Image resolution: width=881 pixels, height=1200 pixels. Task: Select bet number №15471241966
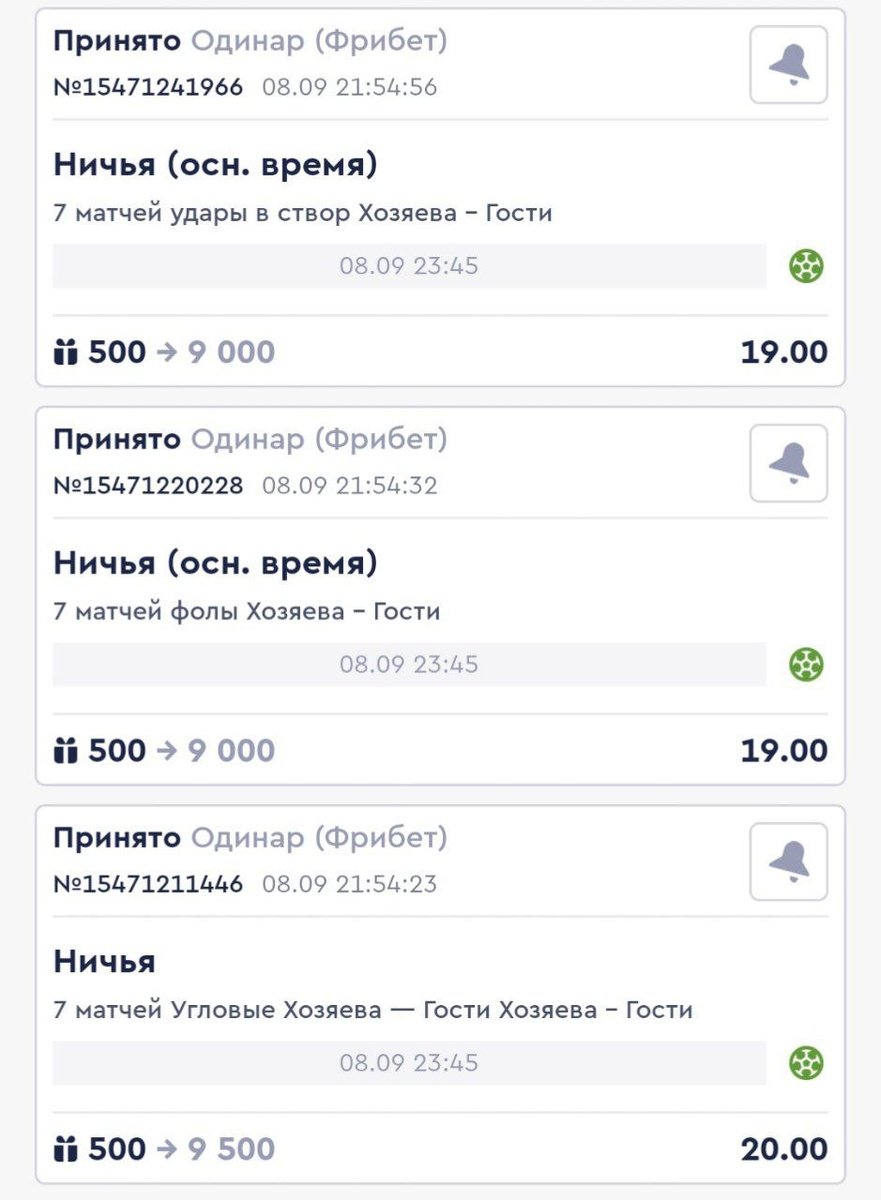tap(148, 87)
